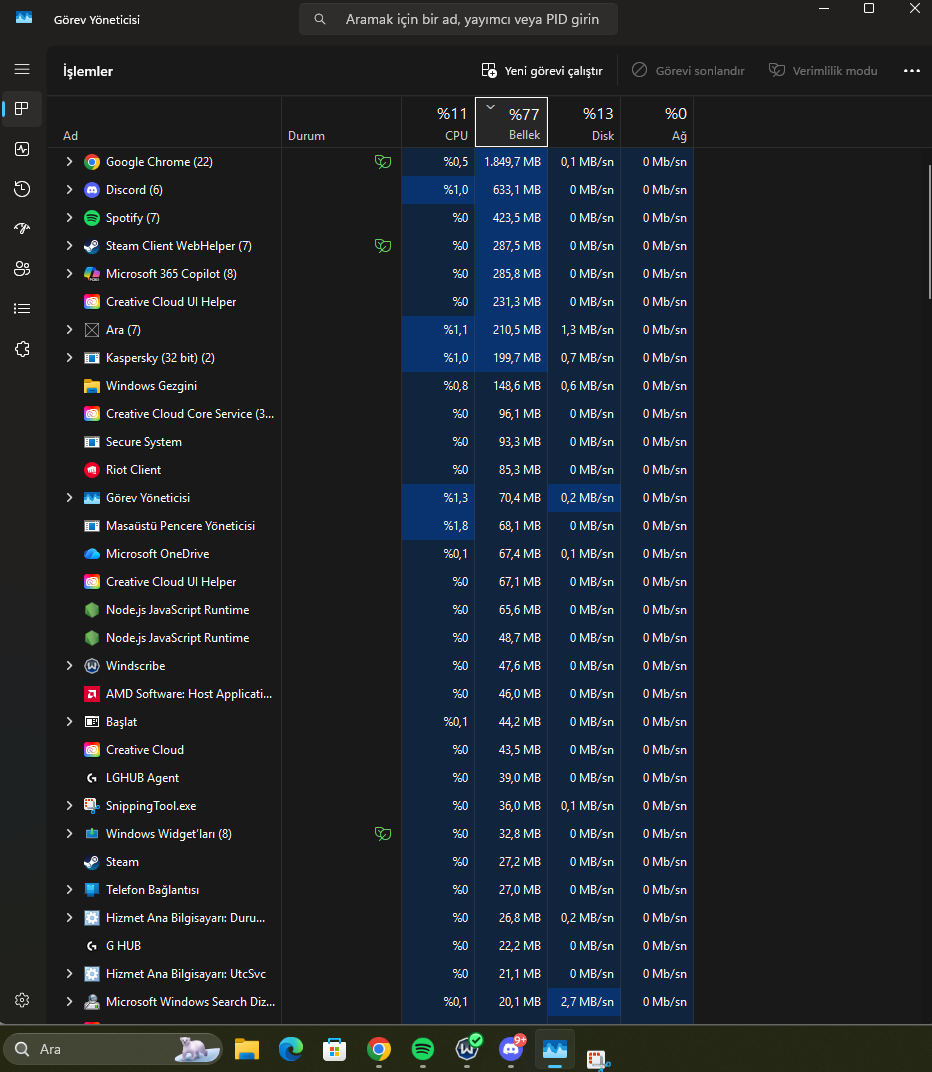Screen dimensions: 932x1072
Task: Sort by the Durum column header
Action: coord(341,122)
